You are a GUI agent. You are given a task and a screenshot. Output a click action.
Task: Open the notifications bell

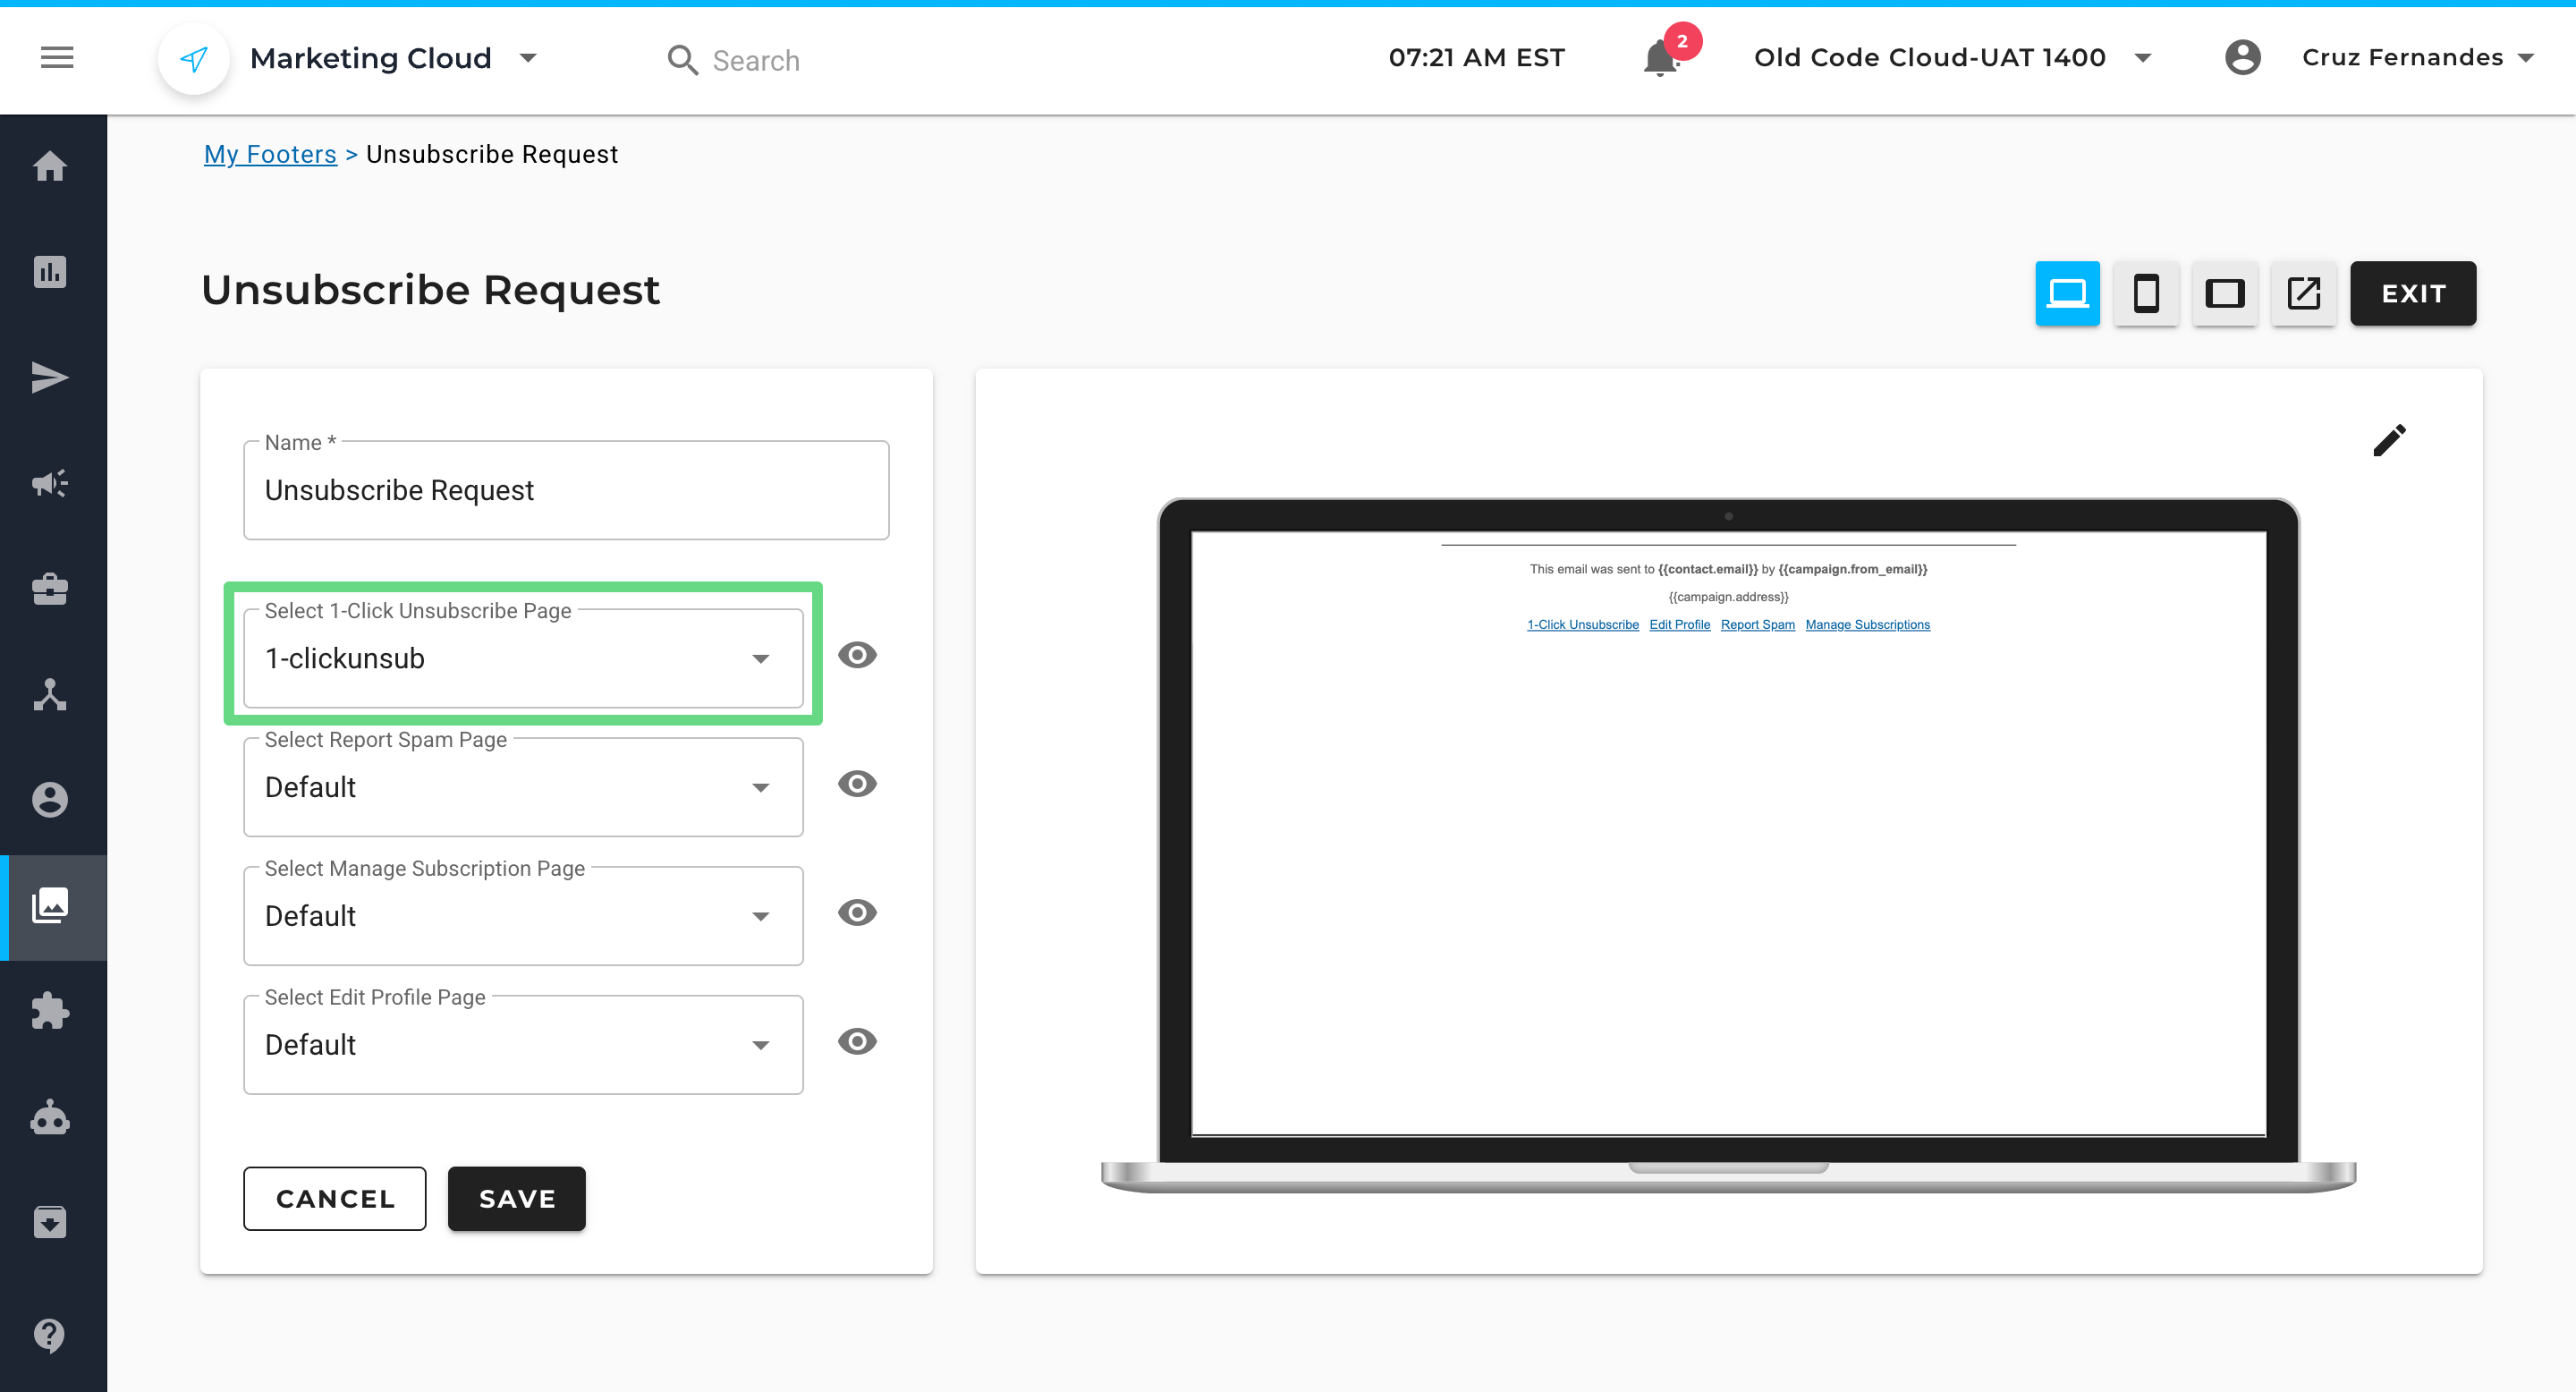click(1660, 58)
